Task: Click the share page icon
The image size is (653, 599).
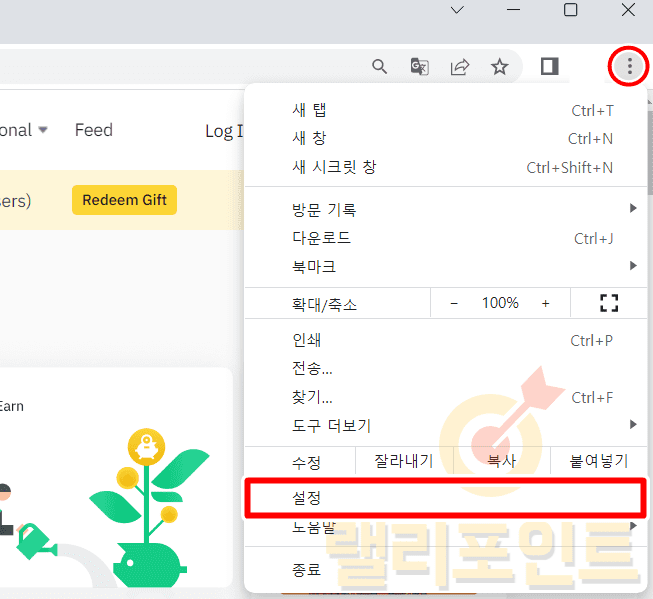Action: pos(460,67)
